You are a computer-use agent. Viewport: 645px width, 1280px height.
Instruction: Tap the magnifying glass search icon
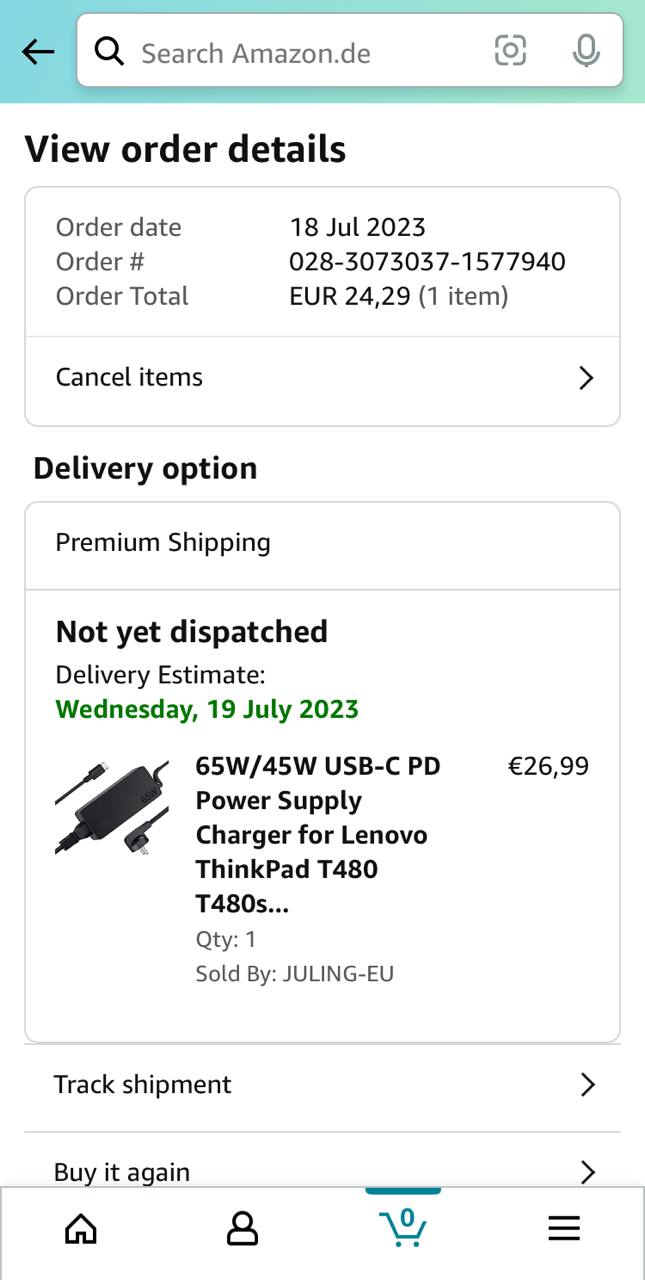(109, 52)
